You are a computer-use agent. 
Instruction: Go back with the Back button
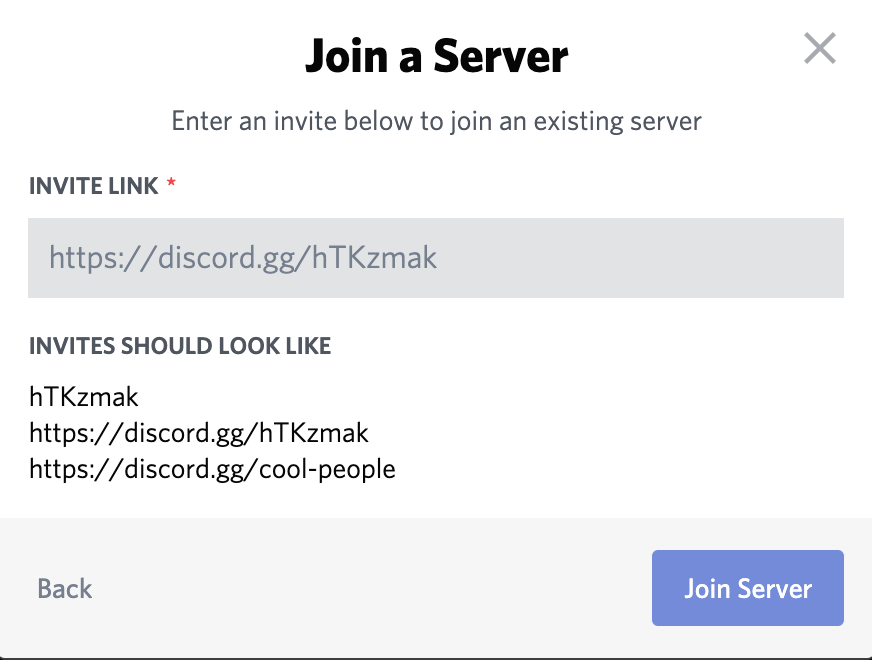pyautogui.click(x=65, y=588)
